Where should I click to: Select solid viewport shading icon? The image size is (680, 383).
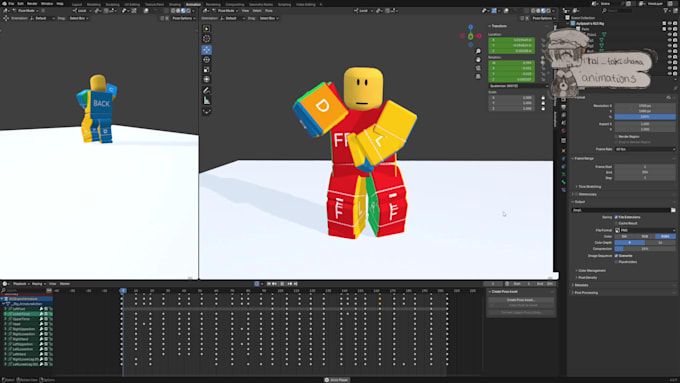[x=538, y=11]
